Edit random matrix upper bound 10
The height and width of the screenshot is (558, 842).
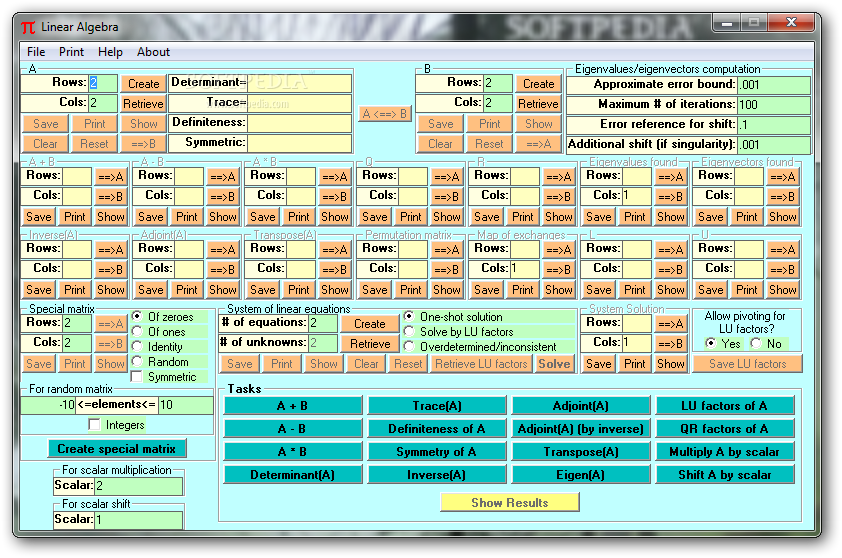185,405
